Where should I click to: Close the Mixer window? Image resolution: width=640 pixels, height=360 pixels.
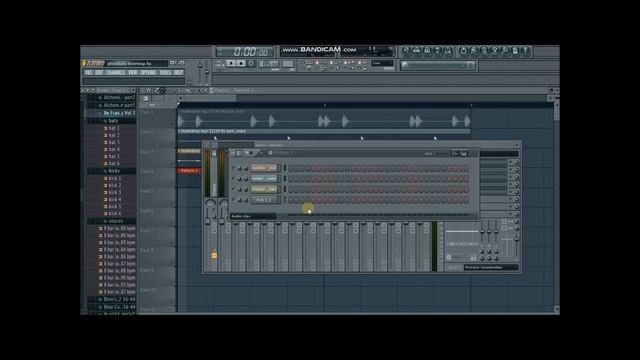click(x=517, y=145)
